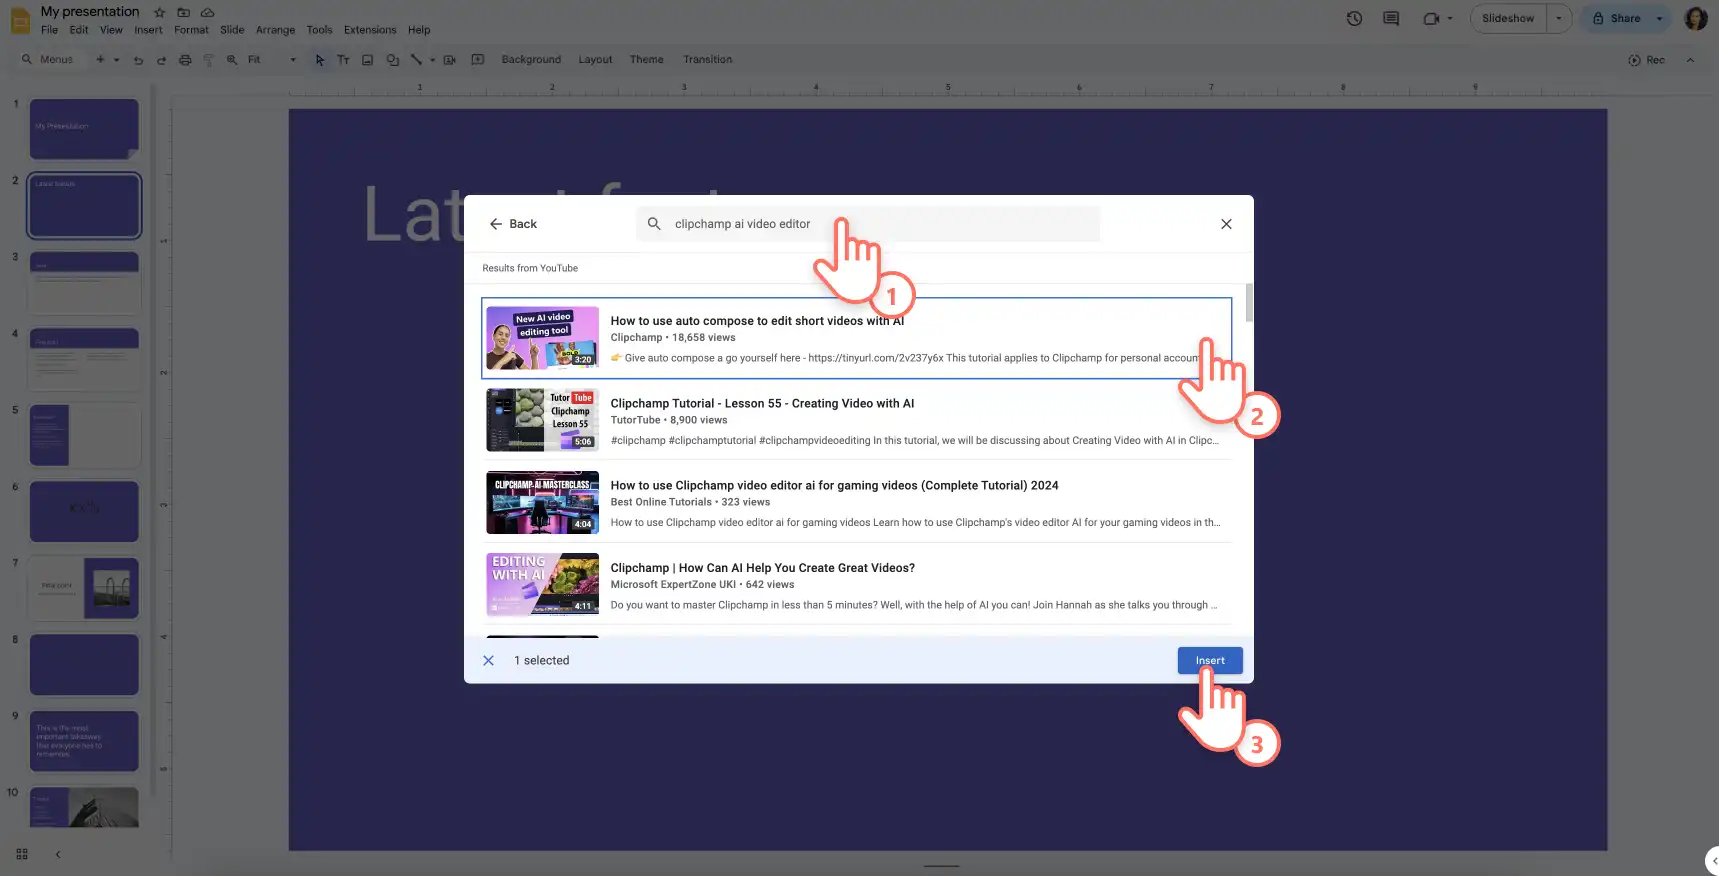The height and width of the screenshot is (876, 1719).
Task: Select 'Clipchamp Tutorial - Lesson 55' video result
Action: (856, 420)
